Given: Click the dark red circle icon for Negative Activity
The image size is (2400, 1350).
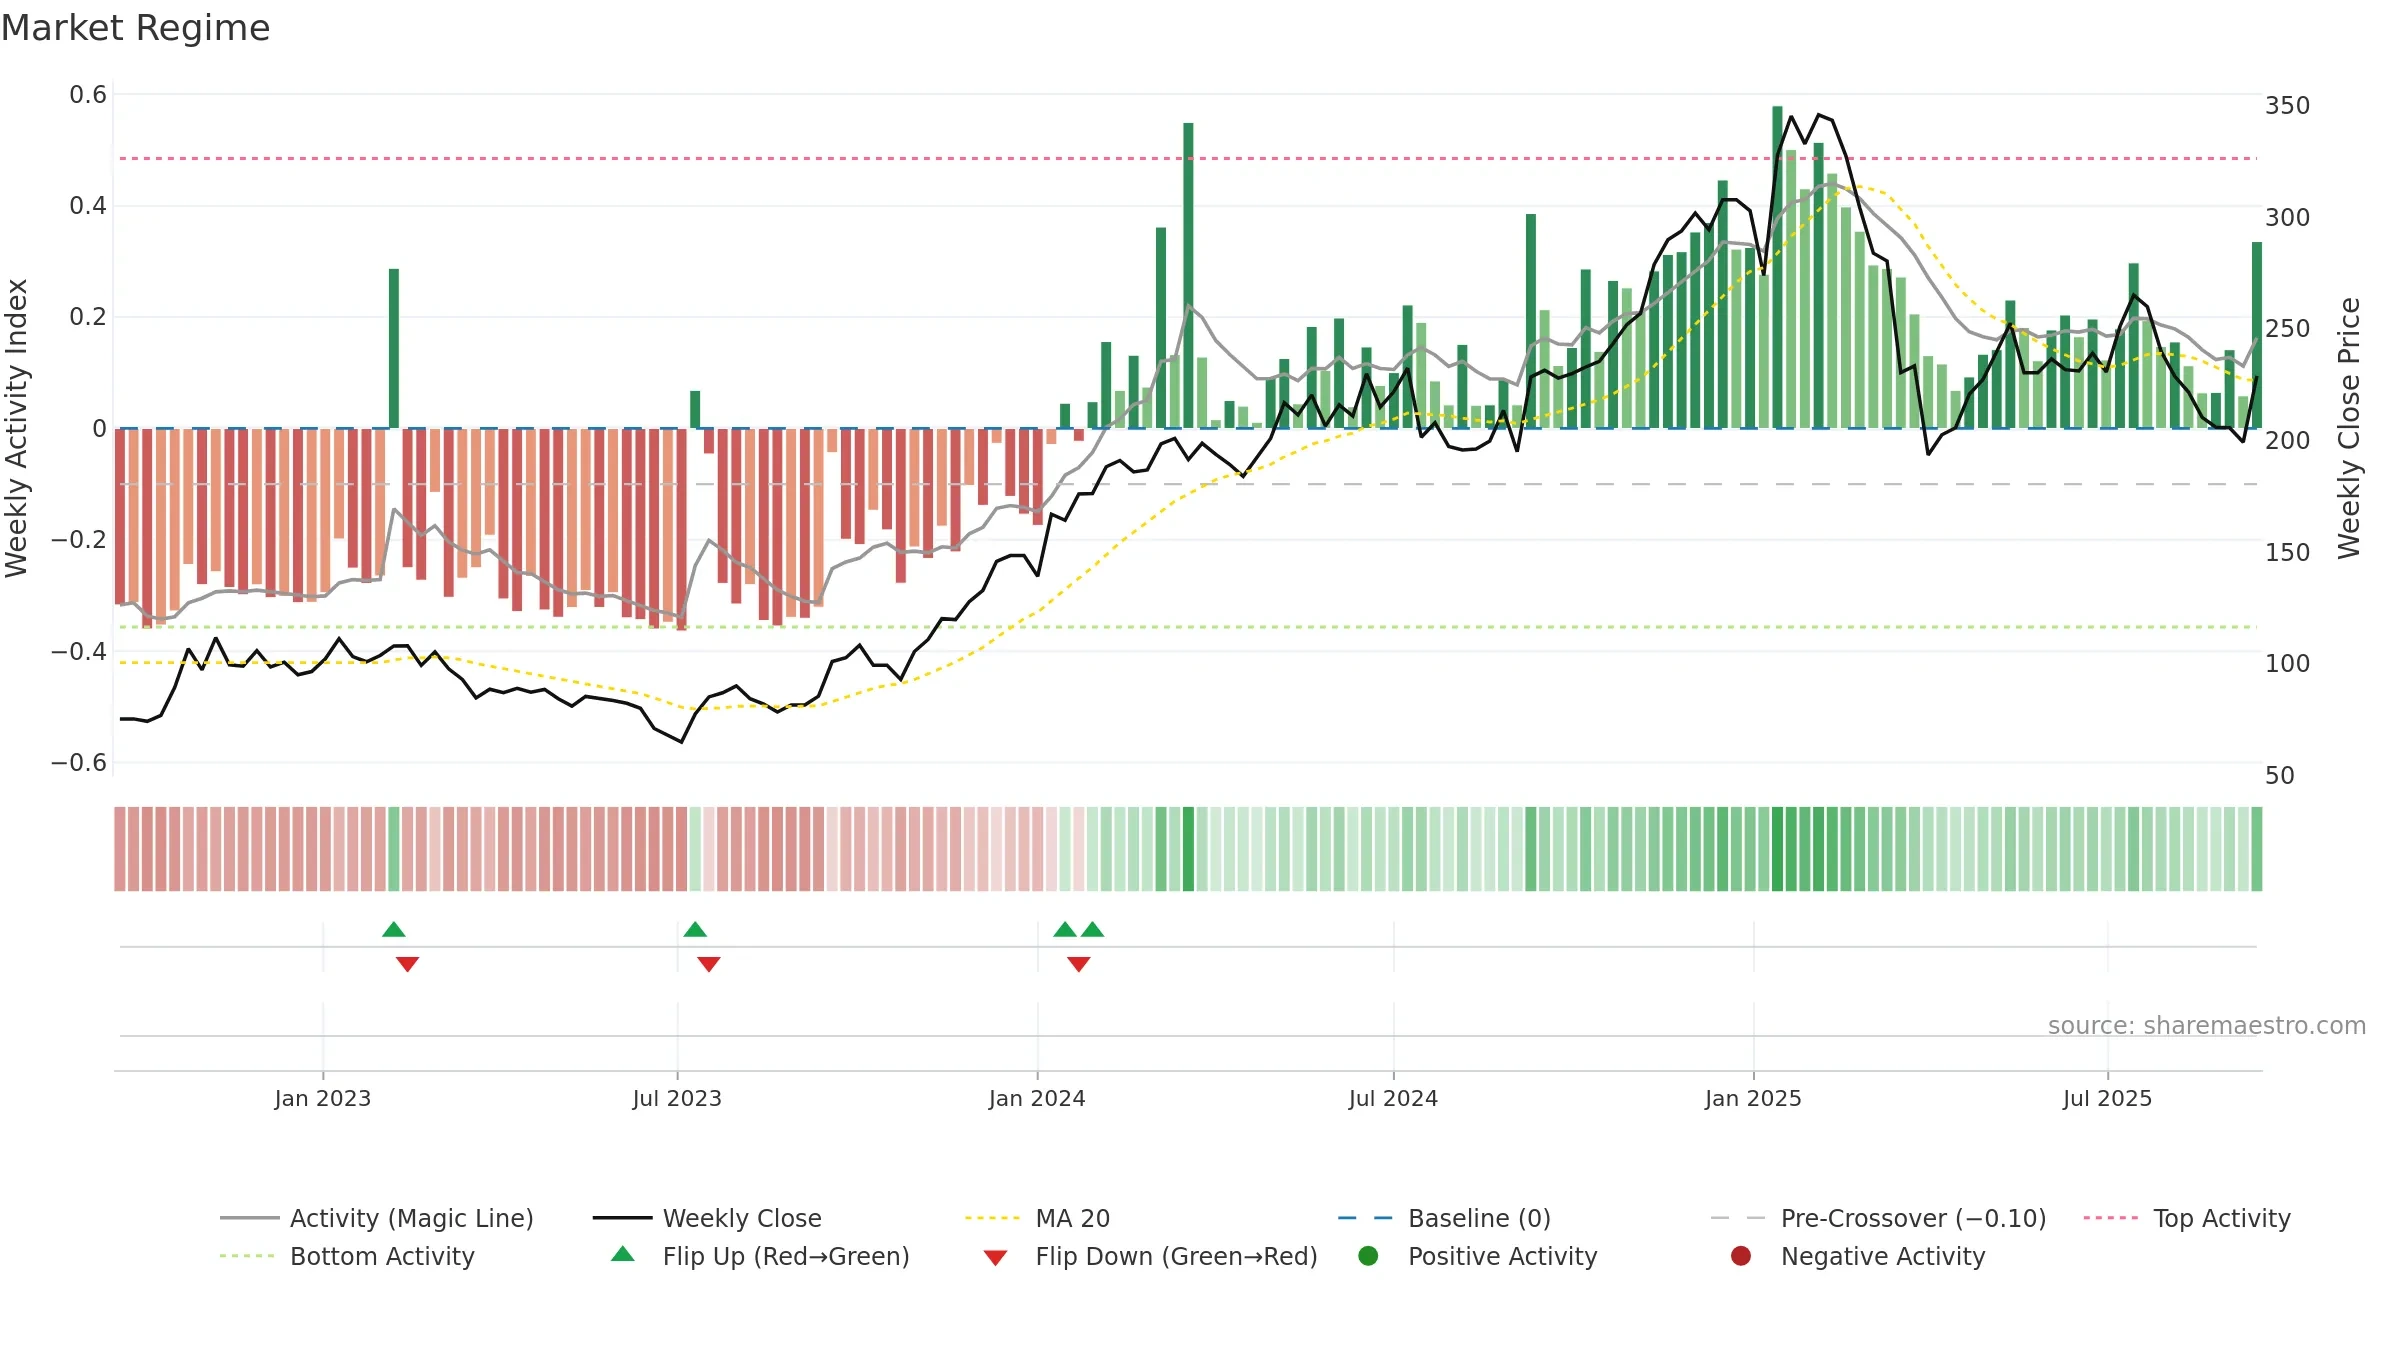Looking at the screenshot, I should (1741, 1256).
